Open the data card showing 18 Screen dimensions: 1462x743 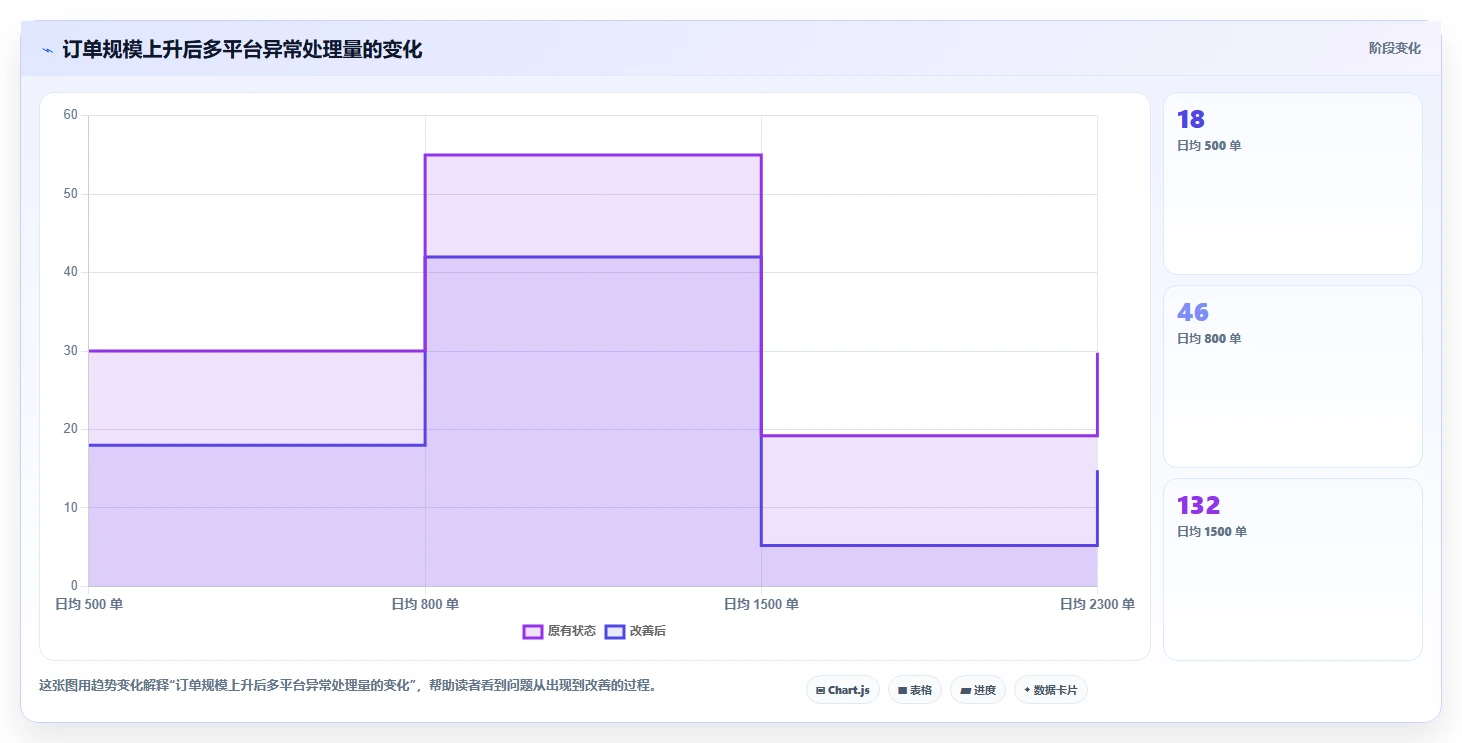point(1292,184)
